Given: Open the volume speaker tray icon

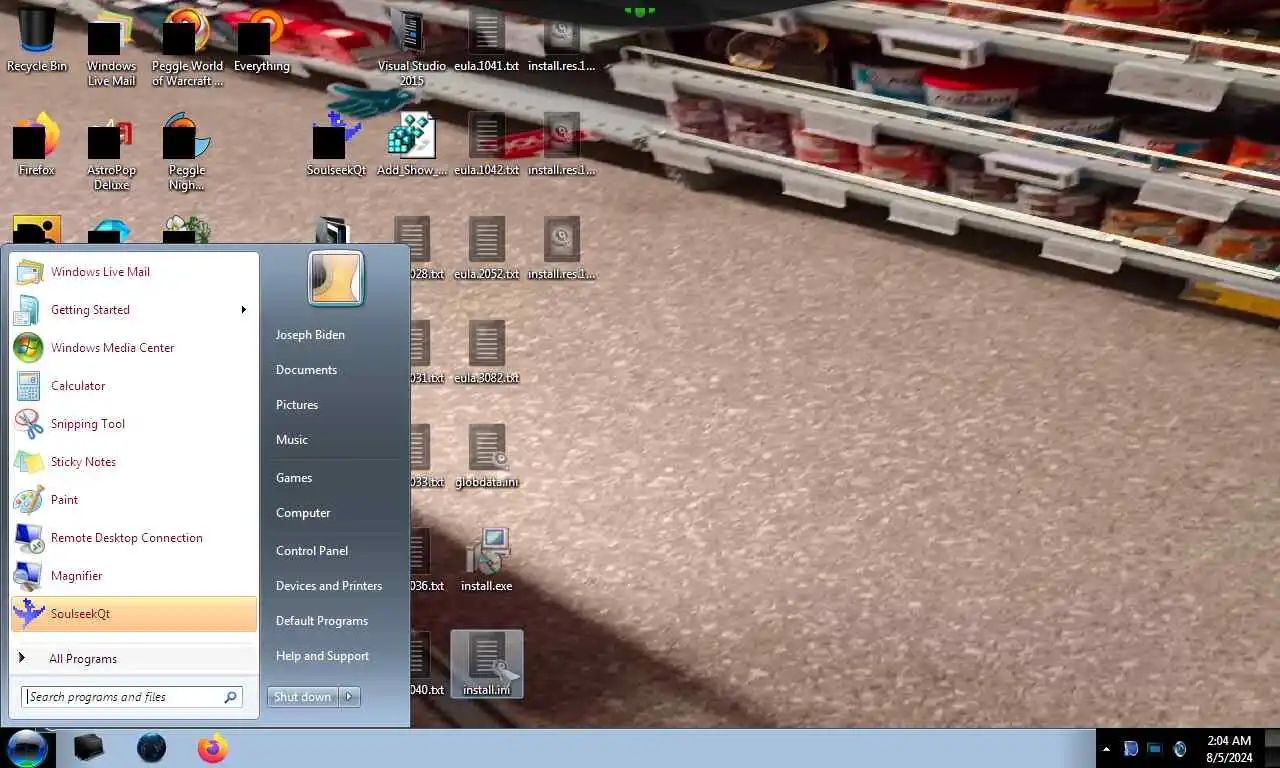Looking at the screenshot, I should [1180, 749].
